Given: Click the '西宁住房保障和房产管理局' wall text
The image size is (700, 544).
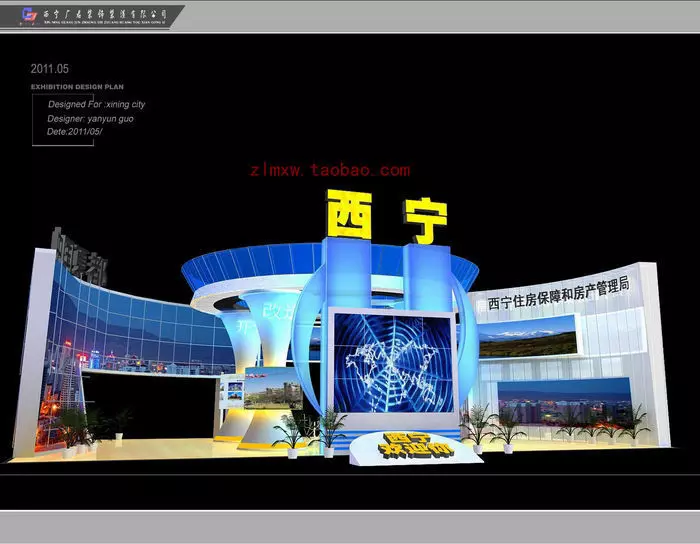Looking at the screenshot, I should [558, 293].
